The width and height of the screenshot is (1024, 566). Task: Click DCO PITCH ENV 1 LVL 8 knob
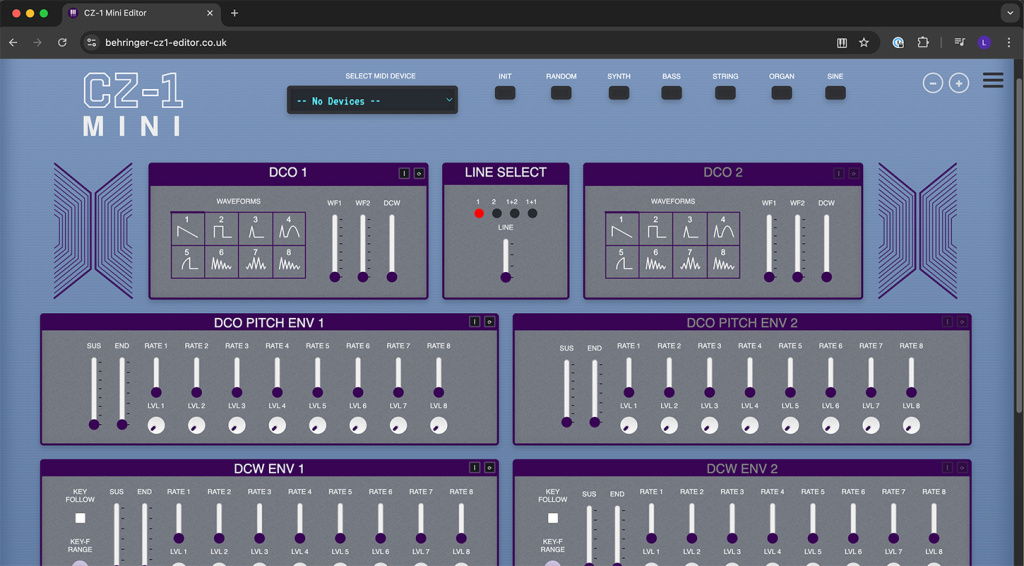point(439,426)
